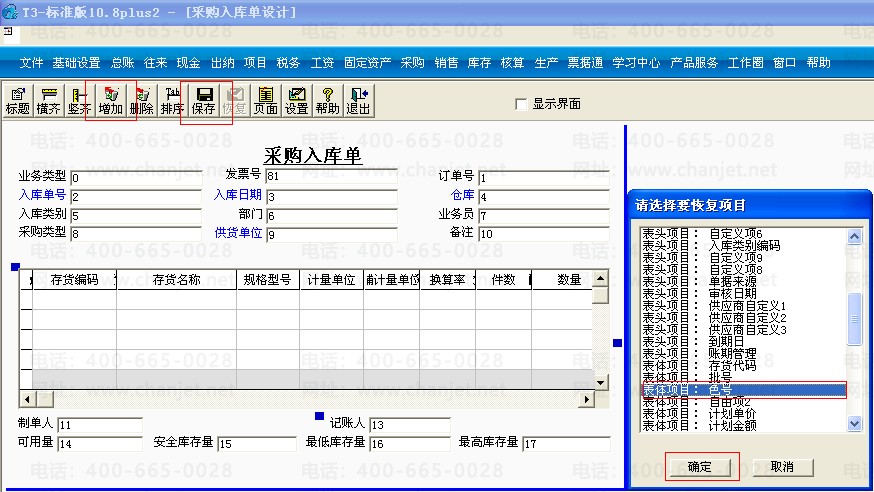Click the 删除 toolbar button

tap(141, 101)
